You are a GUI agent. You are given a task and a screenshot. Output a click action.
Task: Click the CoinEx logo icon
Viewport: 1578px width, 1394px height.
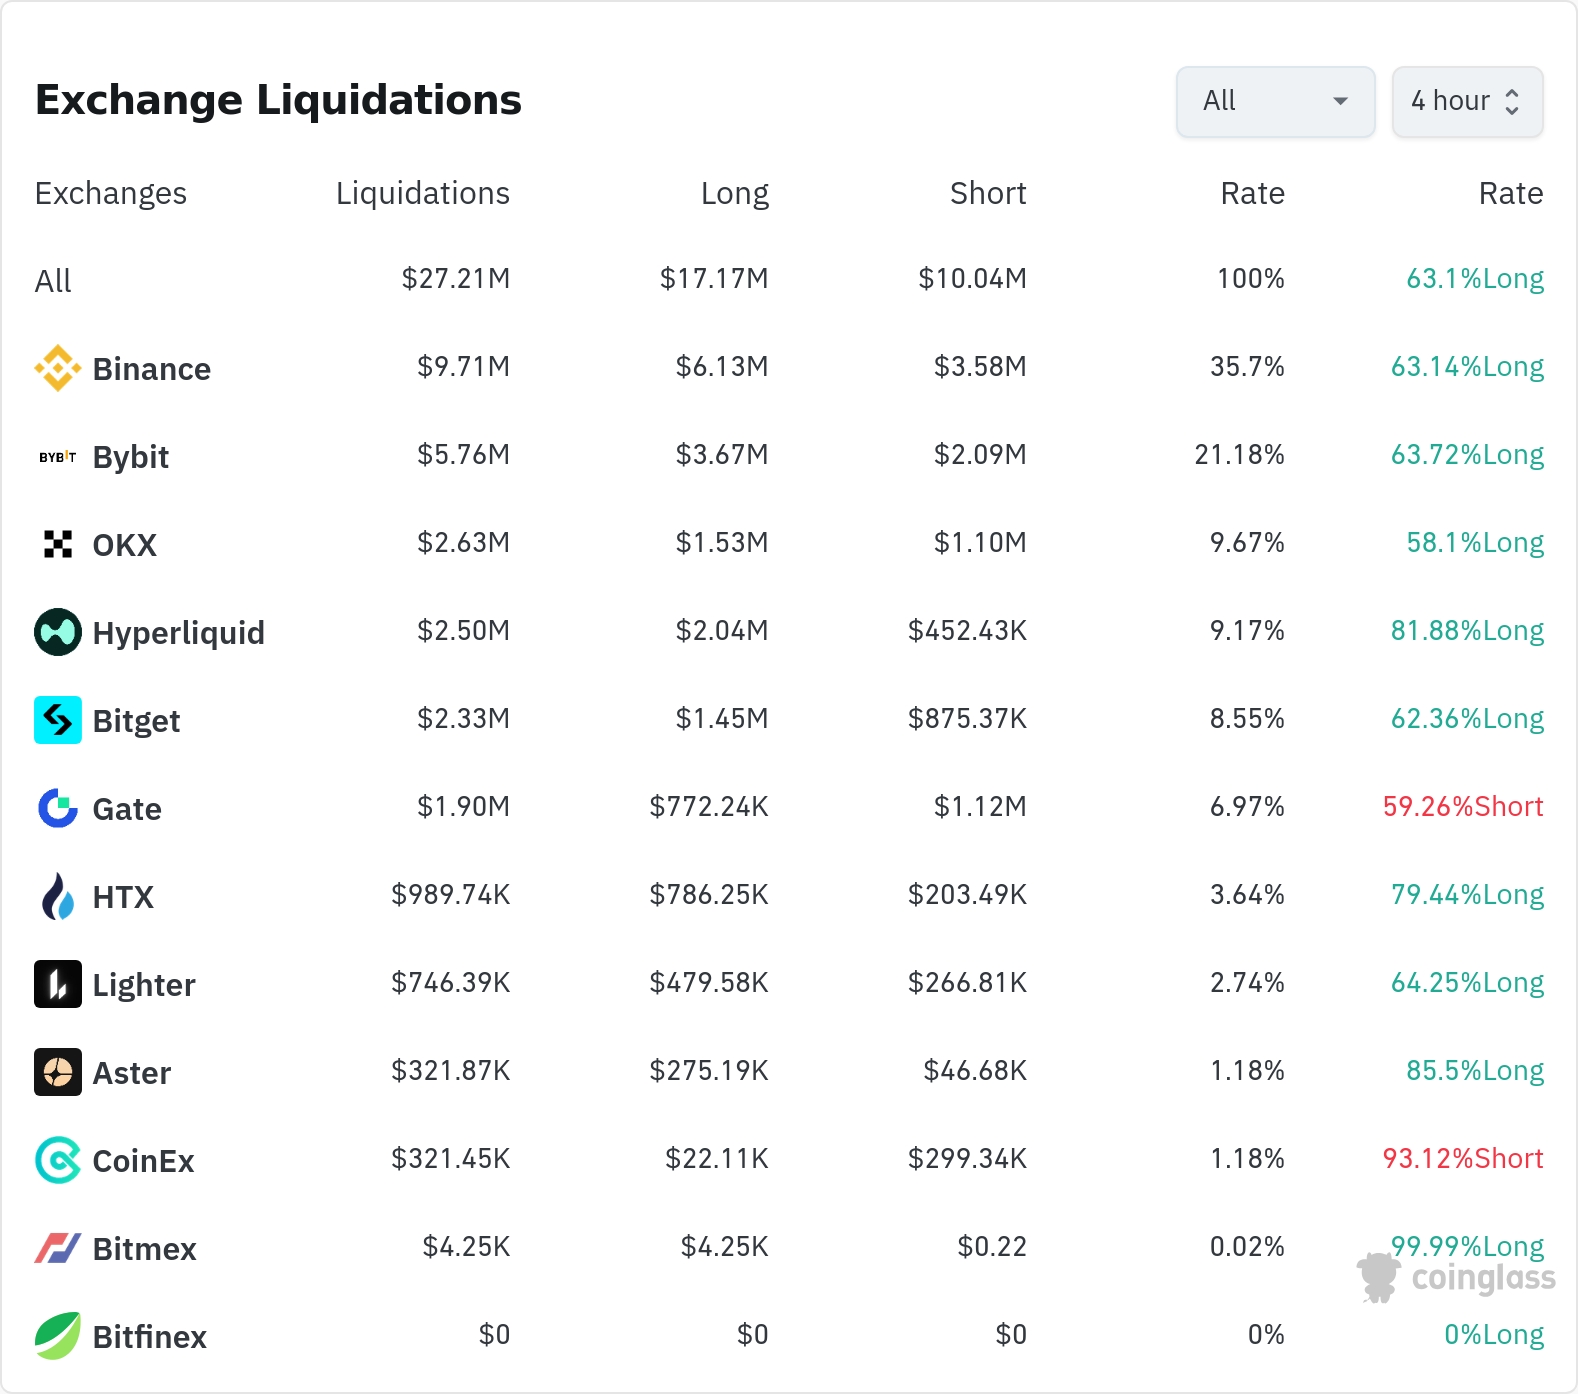pyautogui.click(x=58, y=1160)
